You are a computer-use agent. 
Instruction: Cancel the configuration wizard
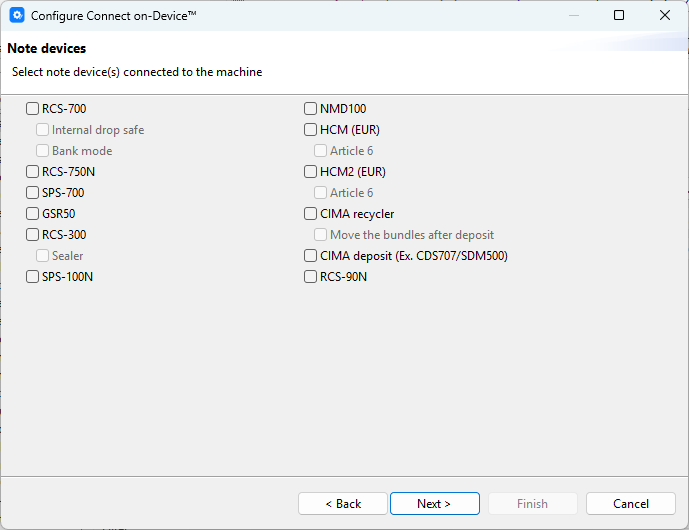pos(631,504)
